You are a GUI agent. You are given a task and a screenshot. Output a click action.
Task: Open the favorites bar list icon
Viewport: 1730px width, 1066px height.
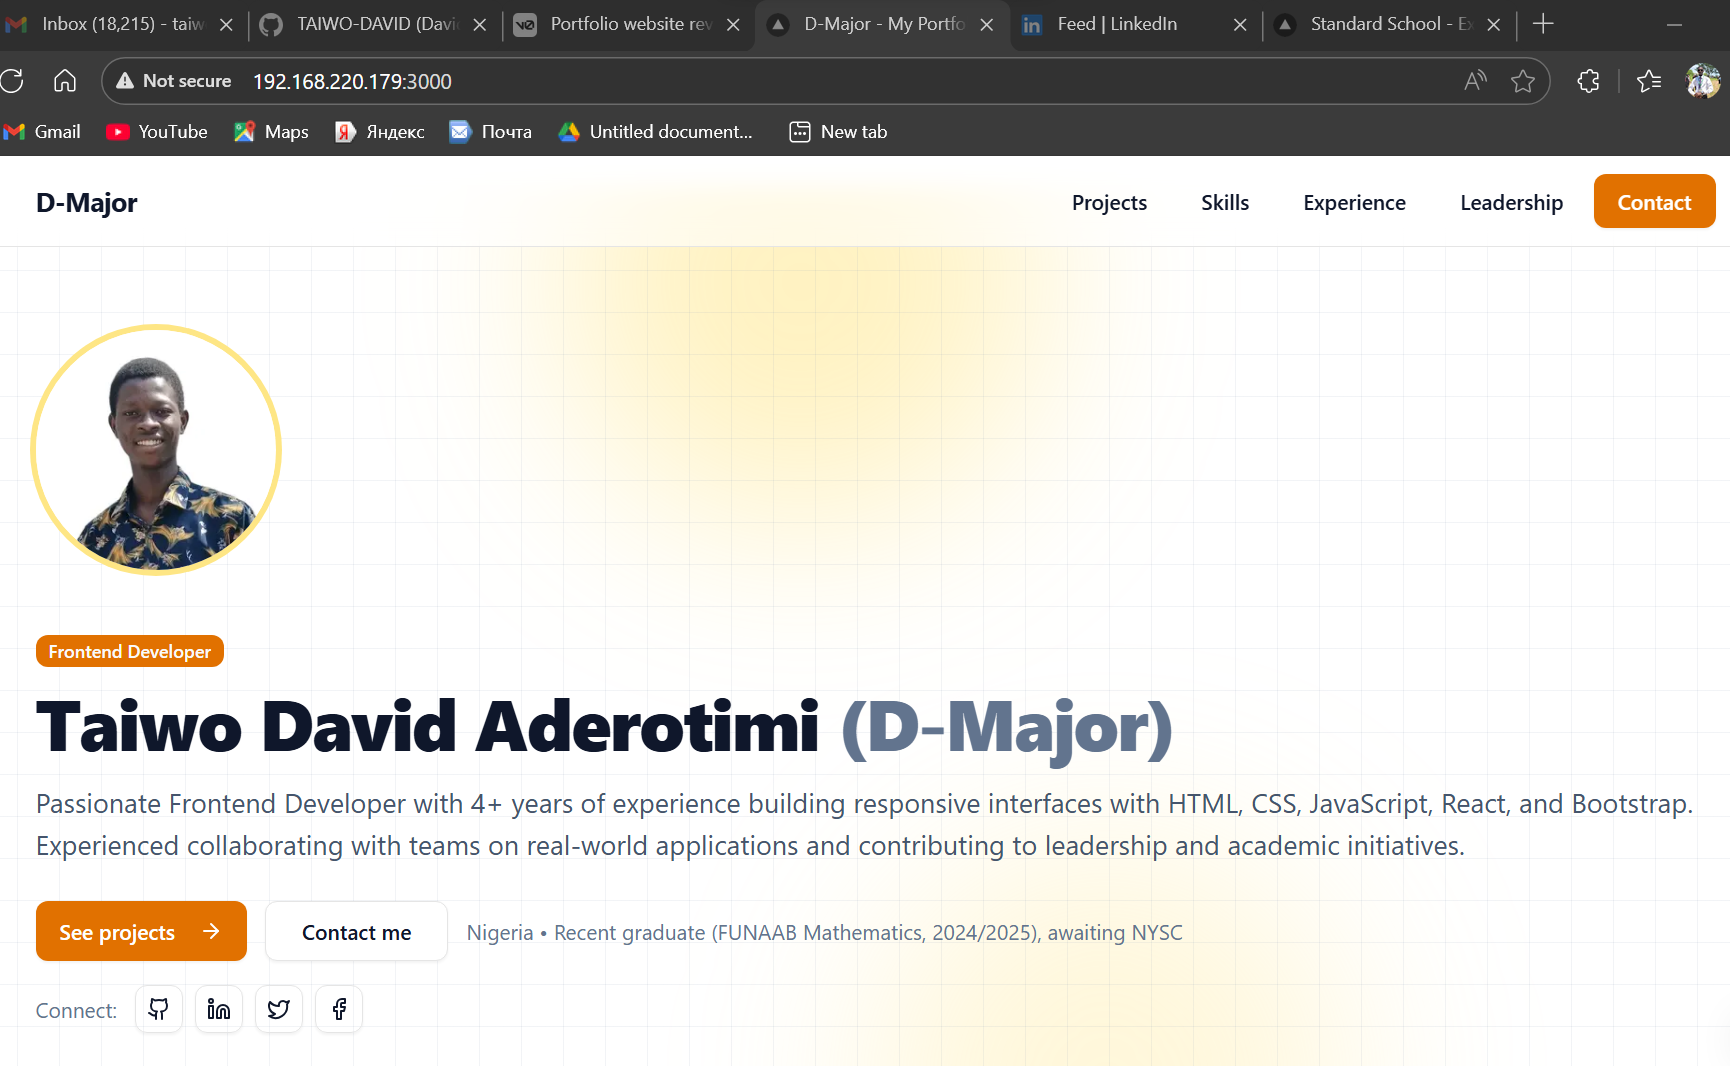pos(1649,81)
